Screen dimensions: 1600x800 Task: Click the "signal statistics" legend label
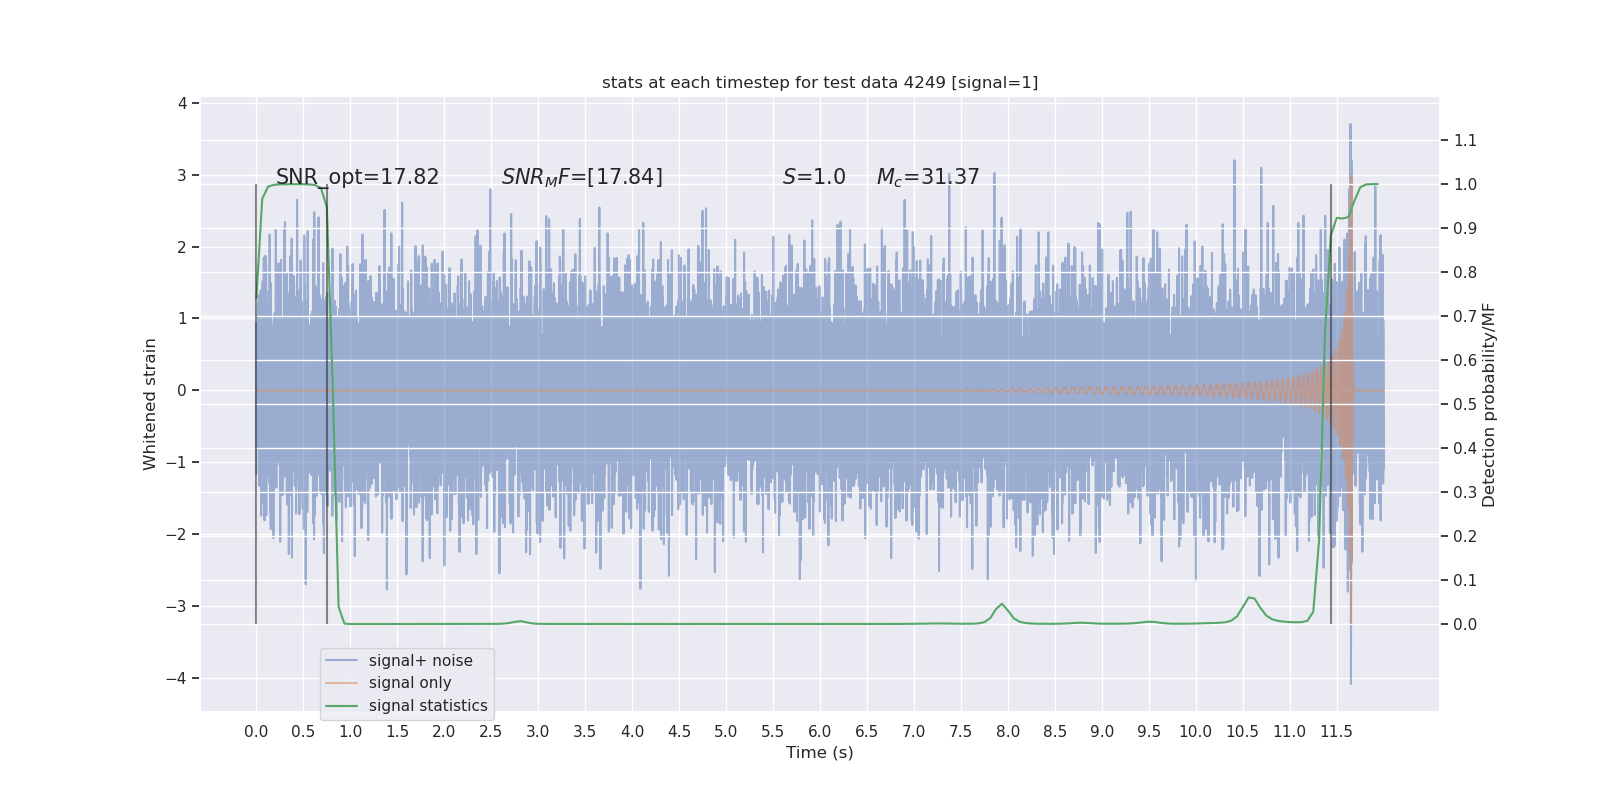(x=428, y=705)
